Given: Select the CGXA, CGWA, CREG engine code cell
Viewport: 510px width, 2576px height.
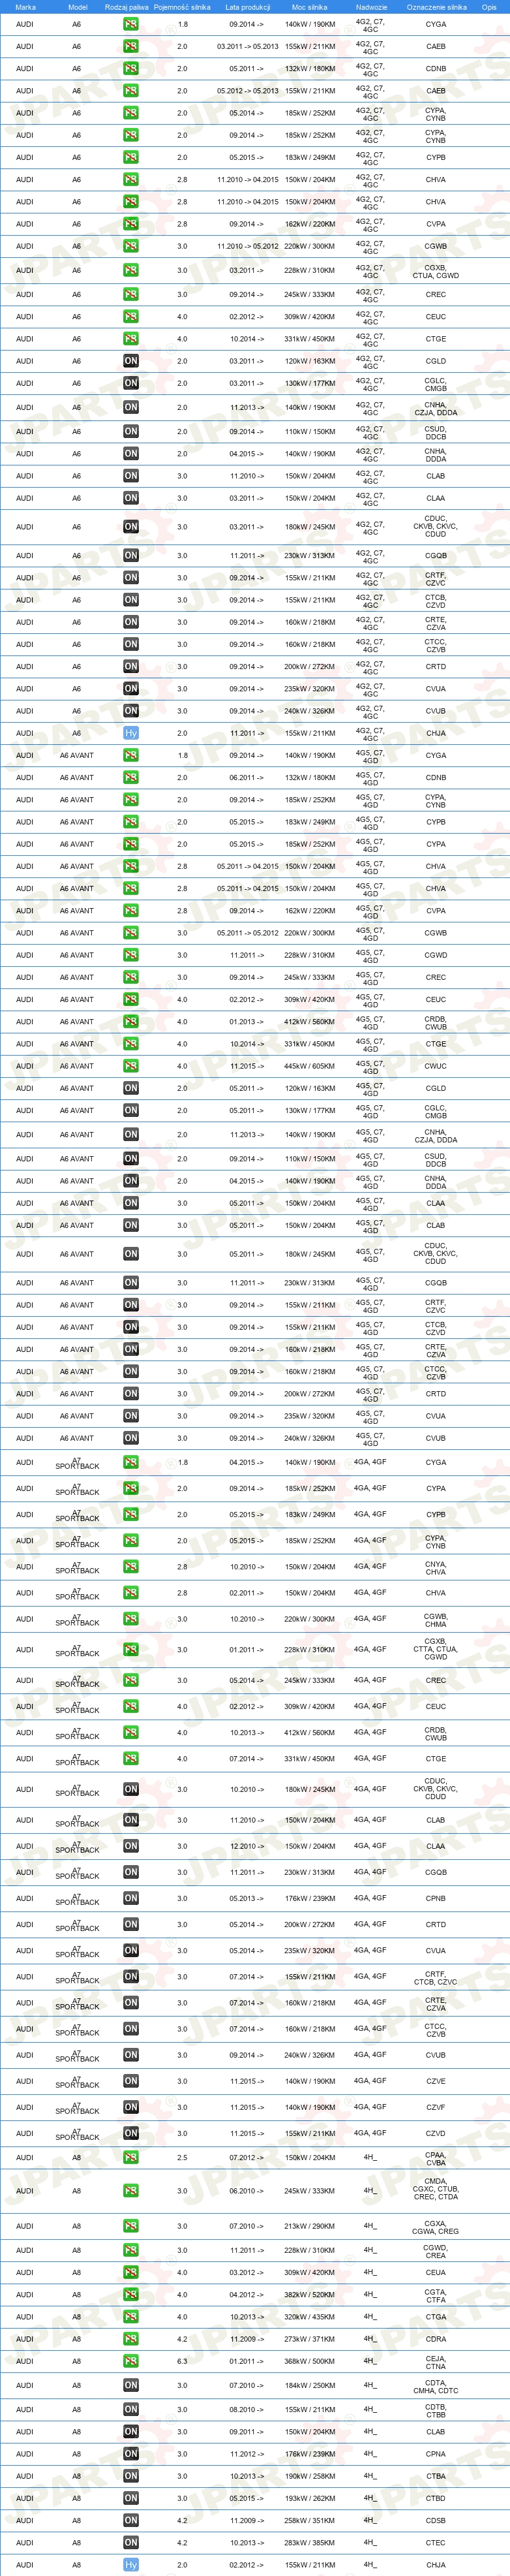Looking at the screenshot, I should (x=436, y=2227).
